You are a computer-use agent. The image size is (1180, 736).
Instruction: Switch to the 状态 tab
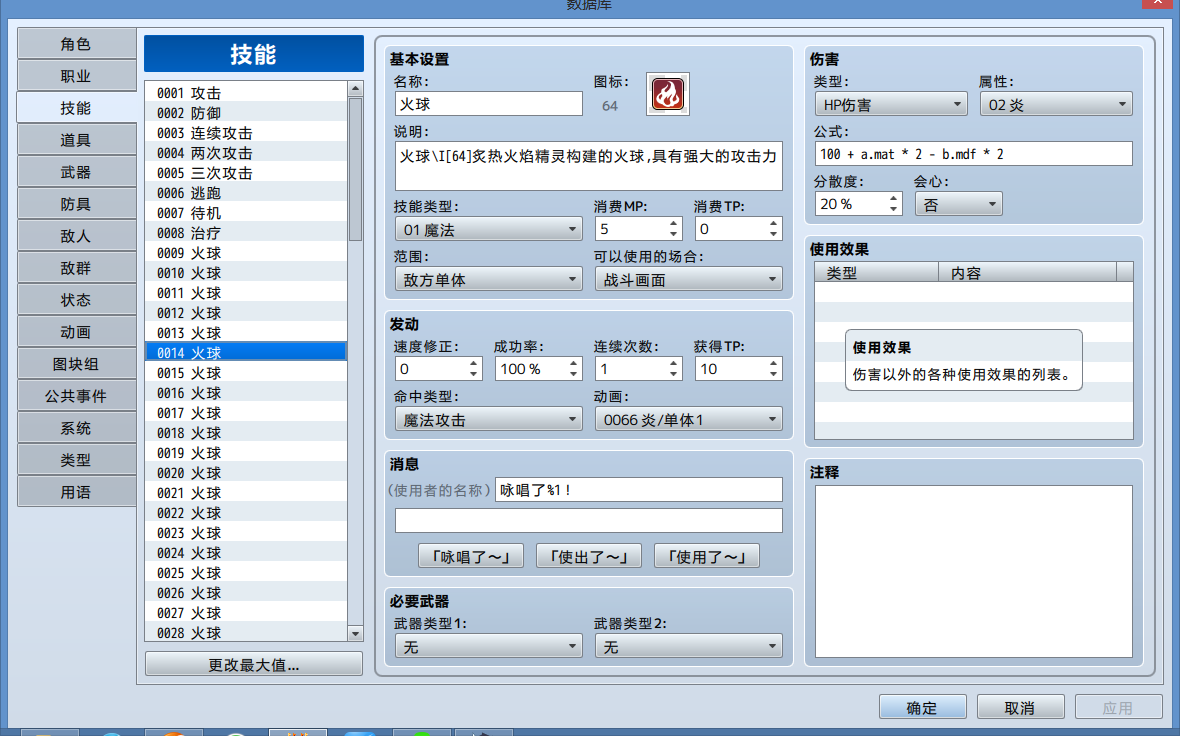76,300
